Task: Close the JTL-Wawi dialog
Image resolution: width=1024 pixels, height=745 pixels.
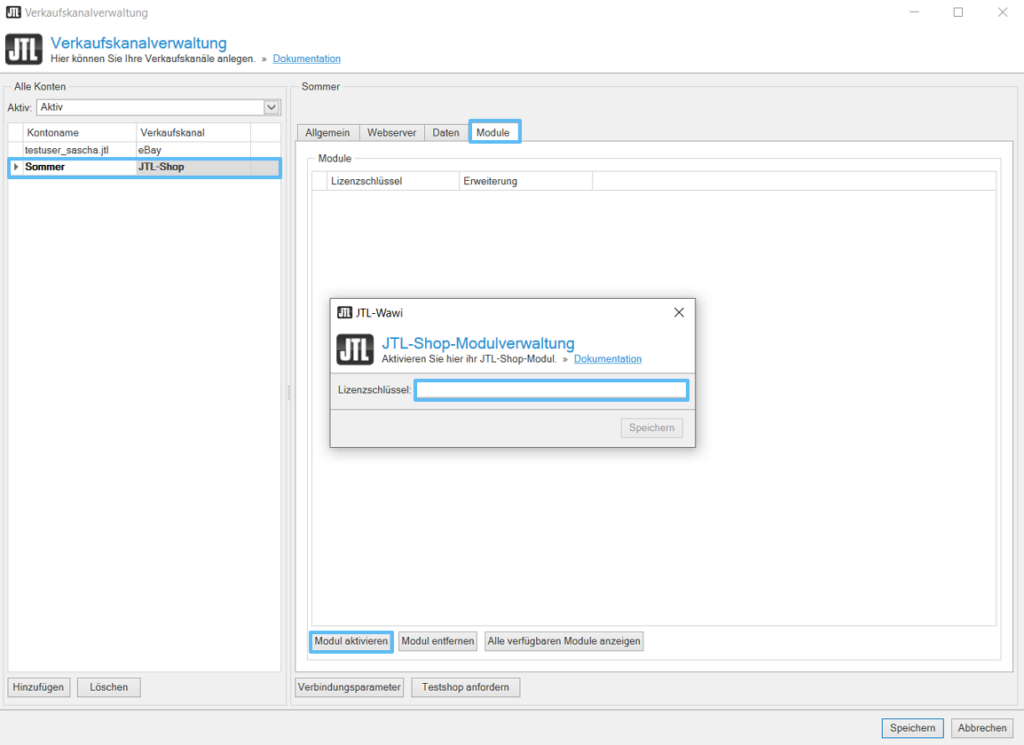Action: click(679, 312)
